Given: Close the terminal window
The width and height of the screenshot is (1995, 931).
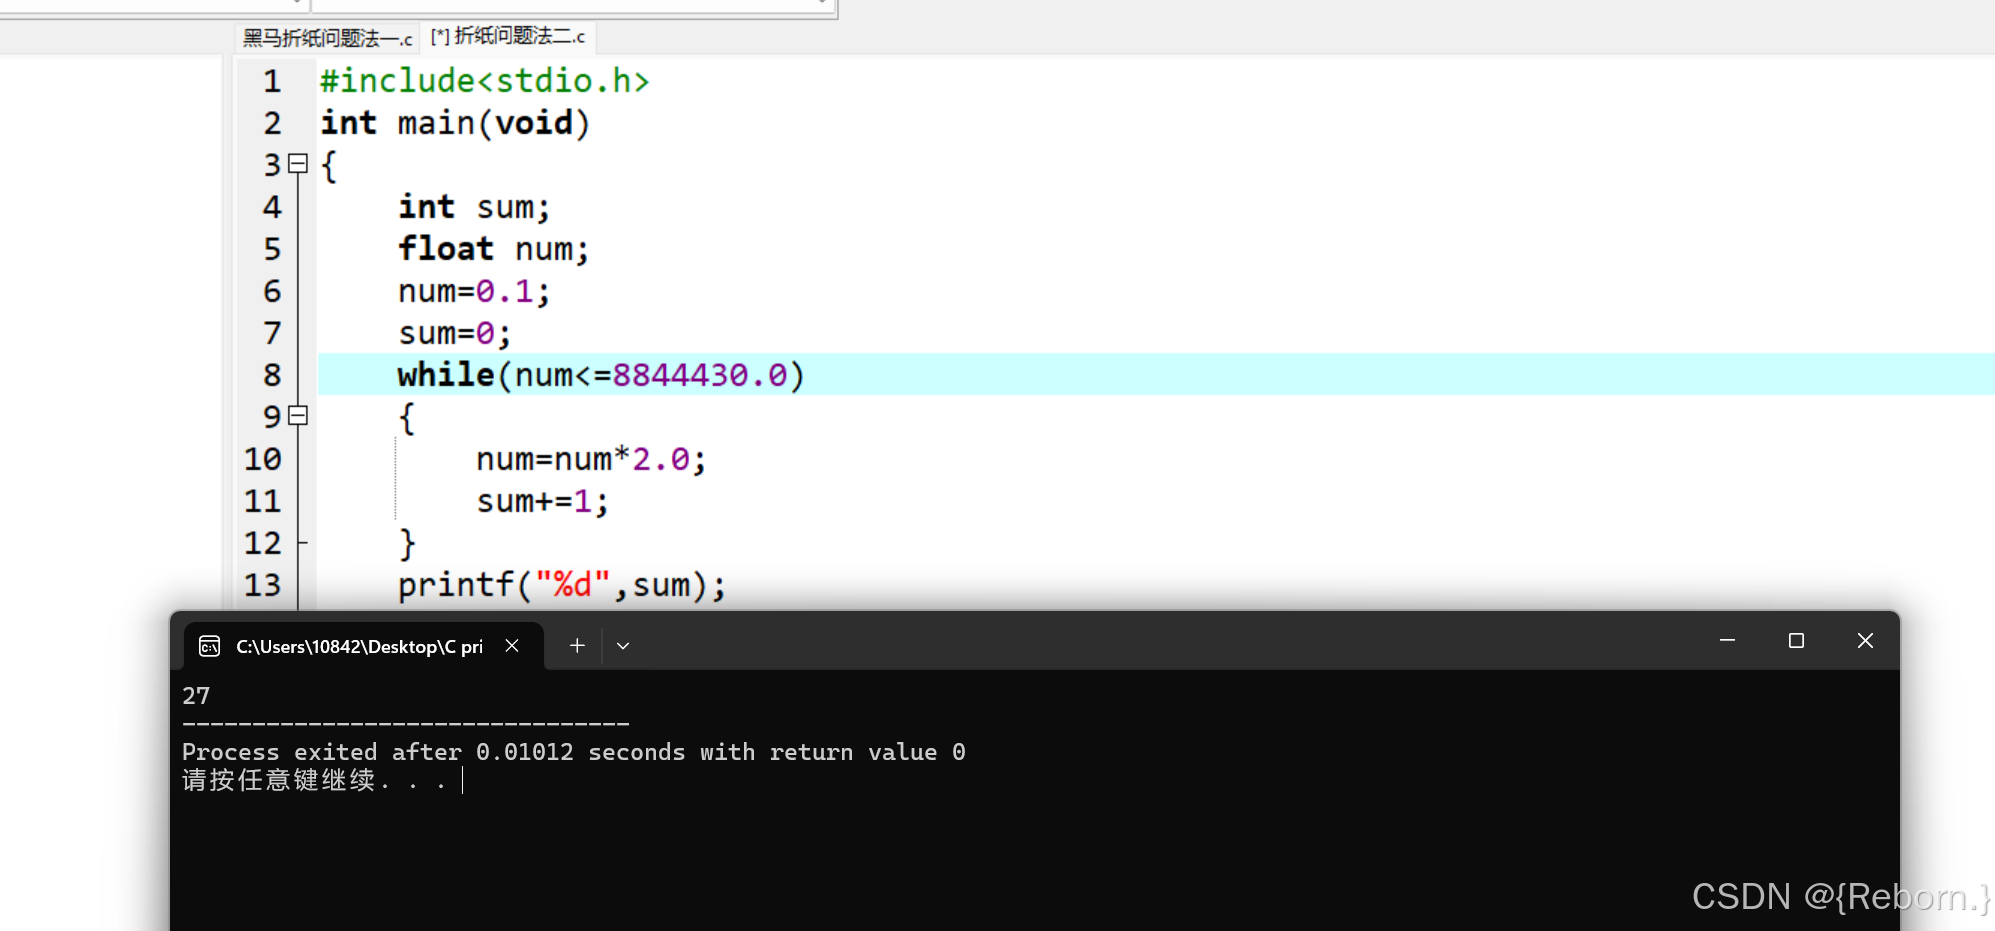Looking at the screenshot, I should (1865, 640).
